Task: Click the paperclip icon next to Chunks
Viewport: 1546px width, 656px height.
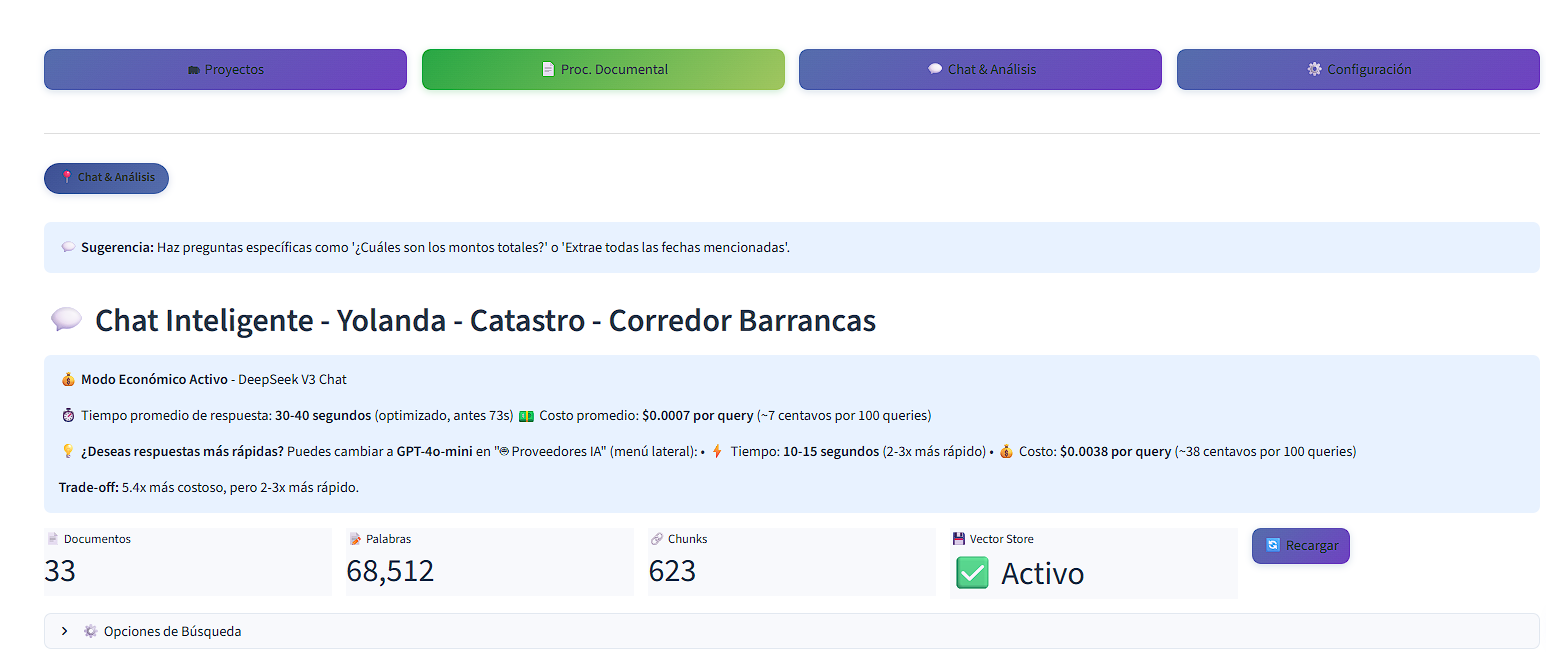Action: click(657, 538)
